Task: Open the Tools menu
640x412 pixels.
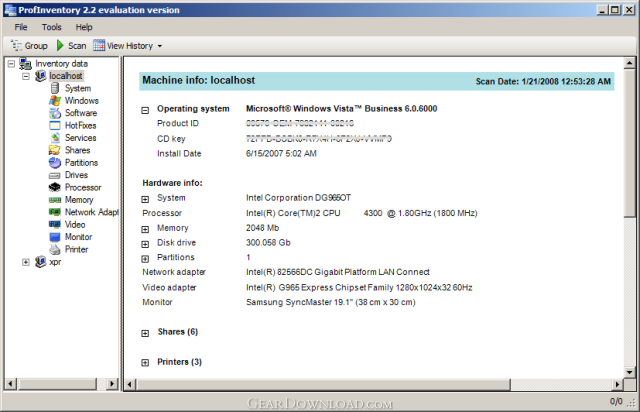Action: click(x=51, y=27)
